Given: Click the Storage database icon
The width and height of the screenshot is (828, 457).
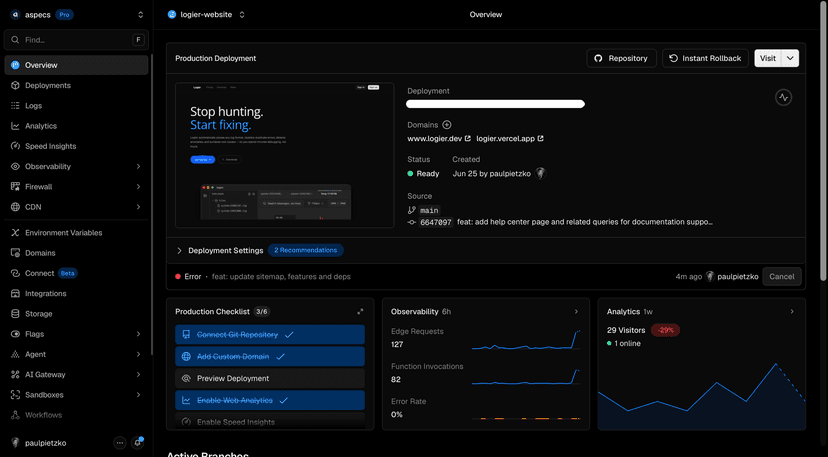Looking at the screenshot, I should tap(15, 313).
